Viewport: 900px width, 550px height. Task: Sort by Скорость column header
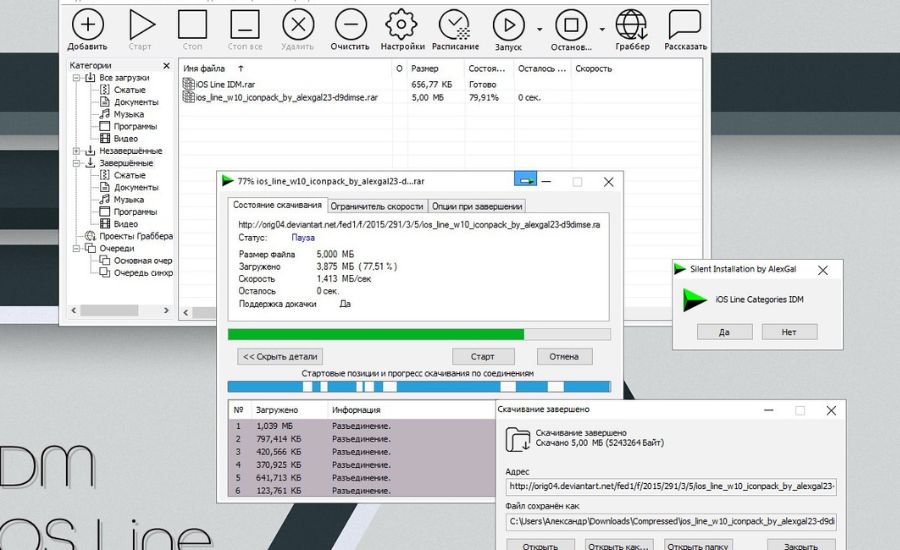pos(593,68)
